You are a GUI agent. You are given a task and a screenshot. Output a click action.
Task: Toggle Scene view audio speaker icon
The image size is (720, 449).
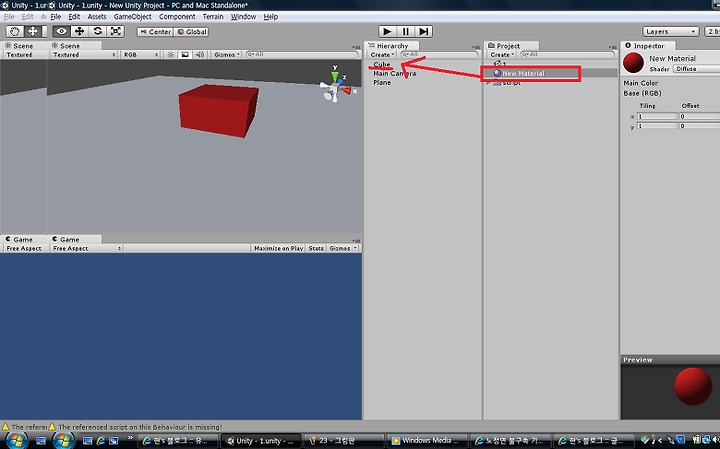point(200,55)
